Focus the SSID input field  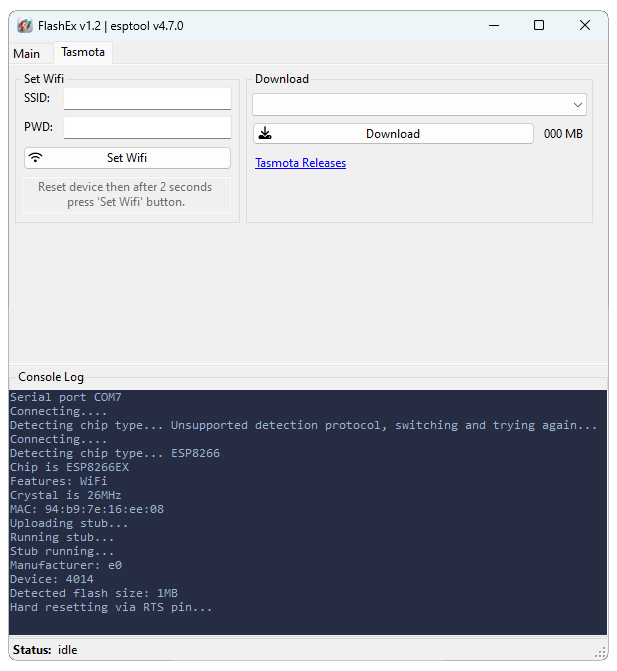tap(148, 99)
